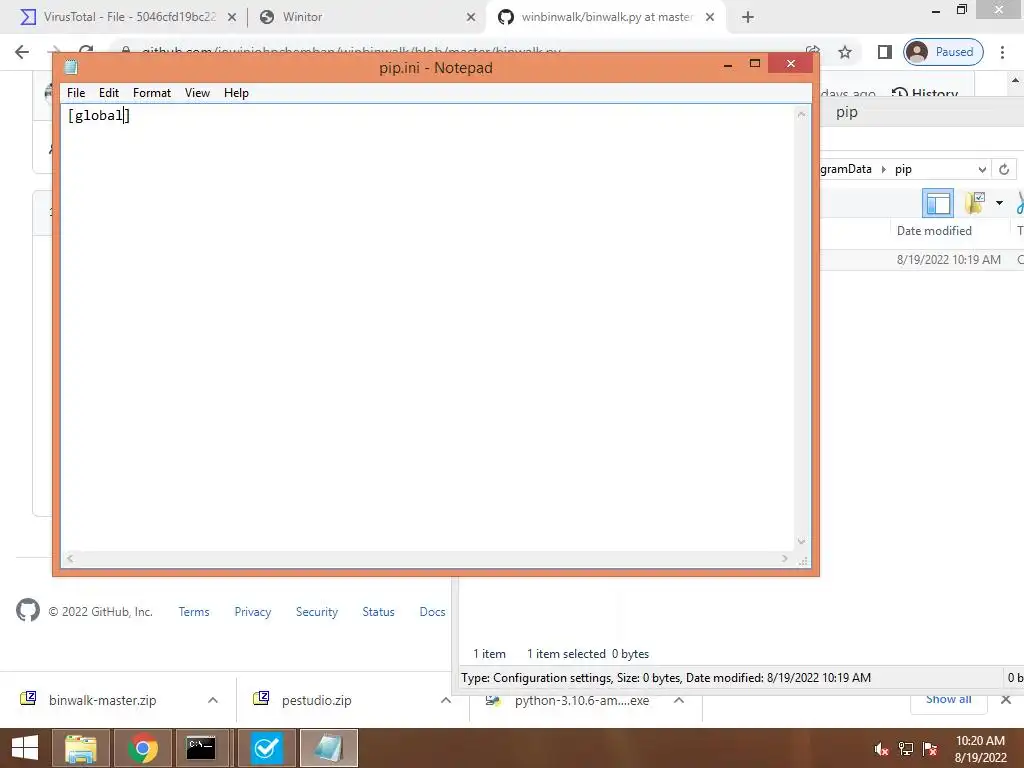Expand the Explorer address bar dropdown
Screen dimensions: 1024x768
(x=982, y=170)
